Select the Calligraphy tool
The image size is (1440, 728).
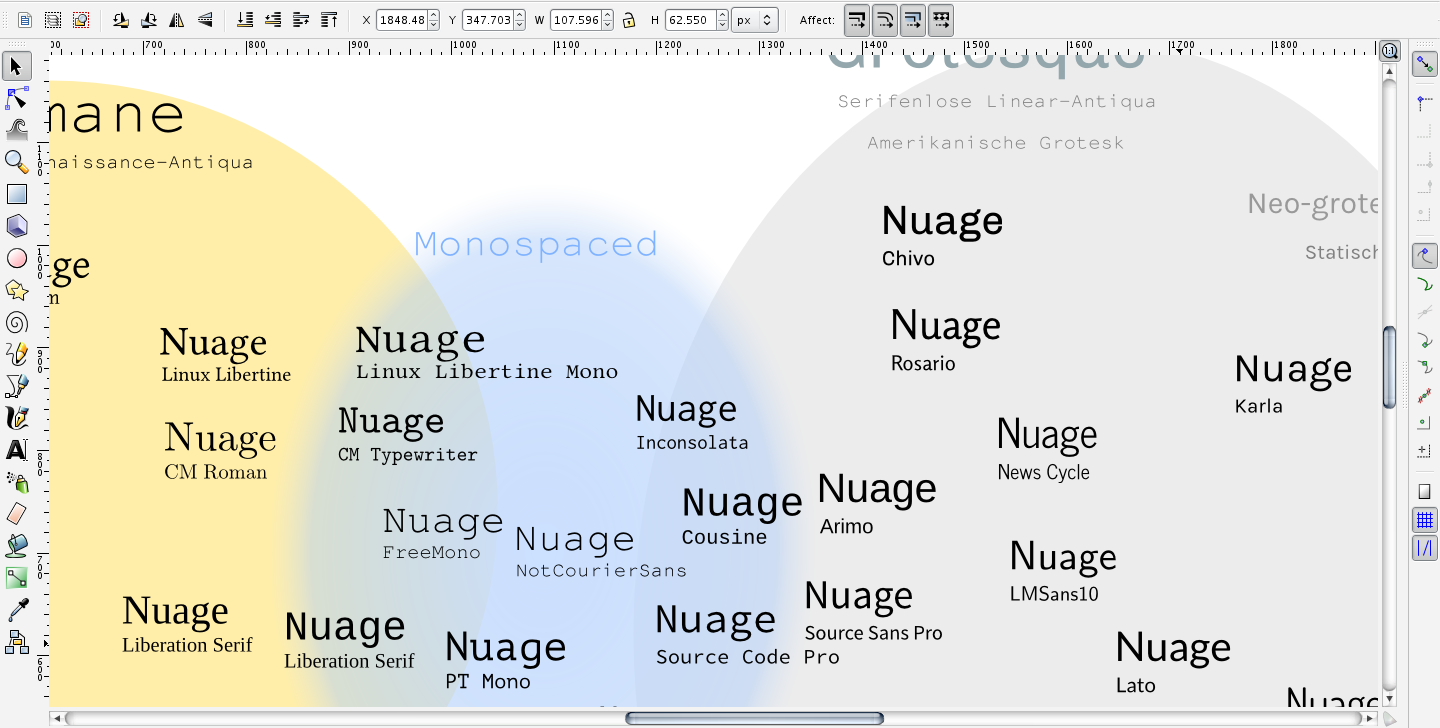click(x=16, y=418)
